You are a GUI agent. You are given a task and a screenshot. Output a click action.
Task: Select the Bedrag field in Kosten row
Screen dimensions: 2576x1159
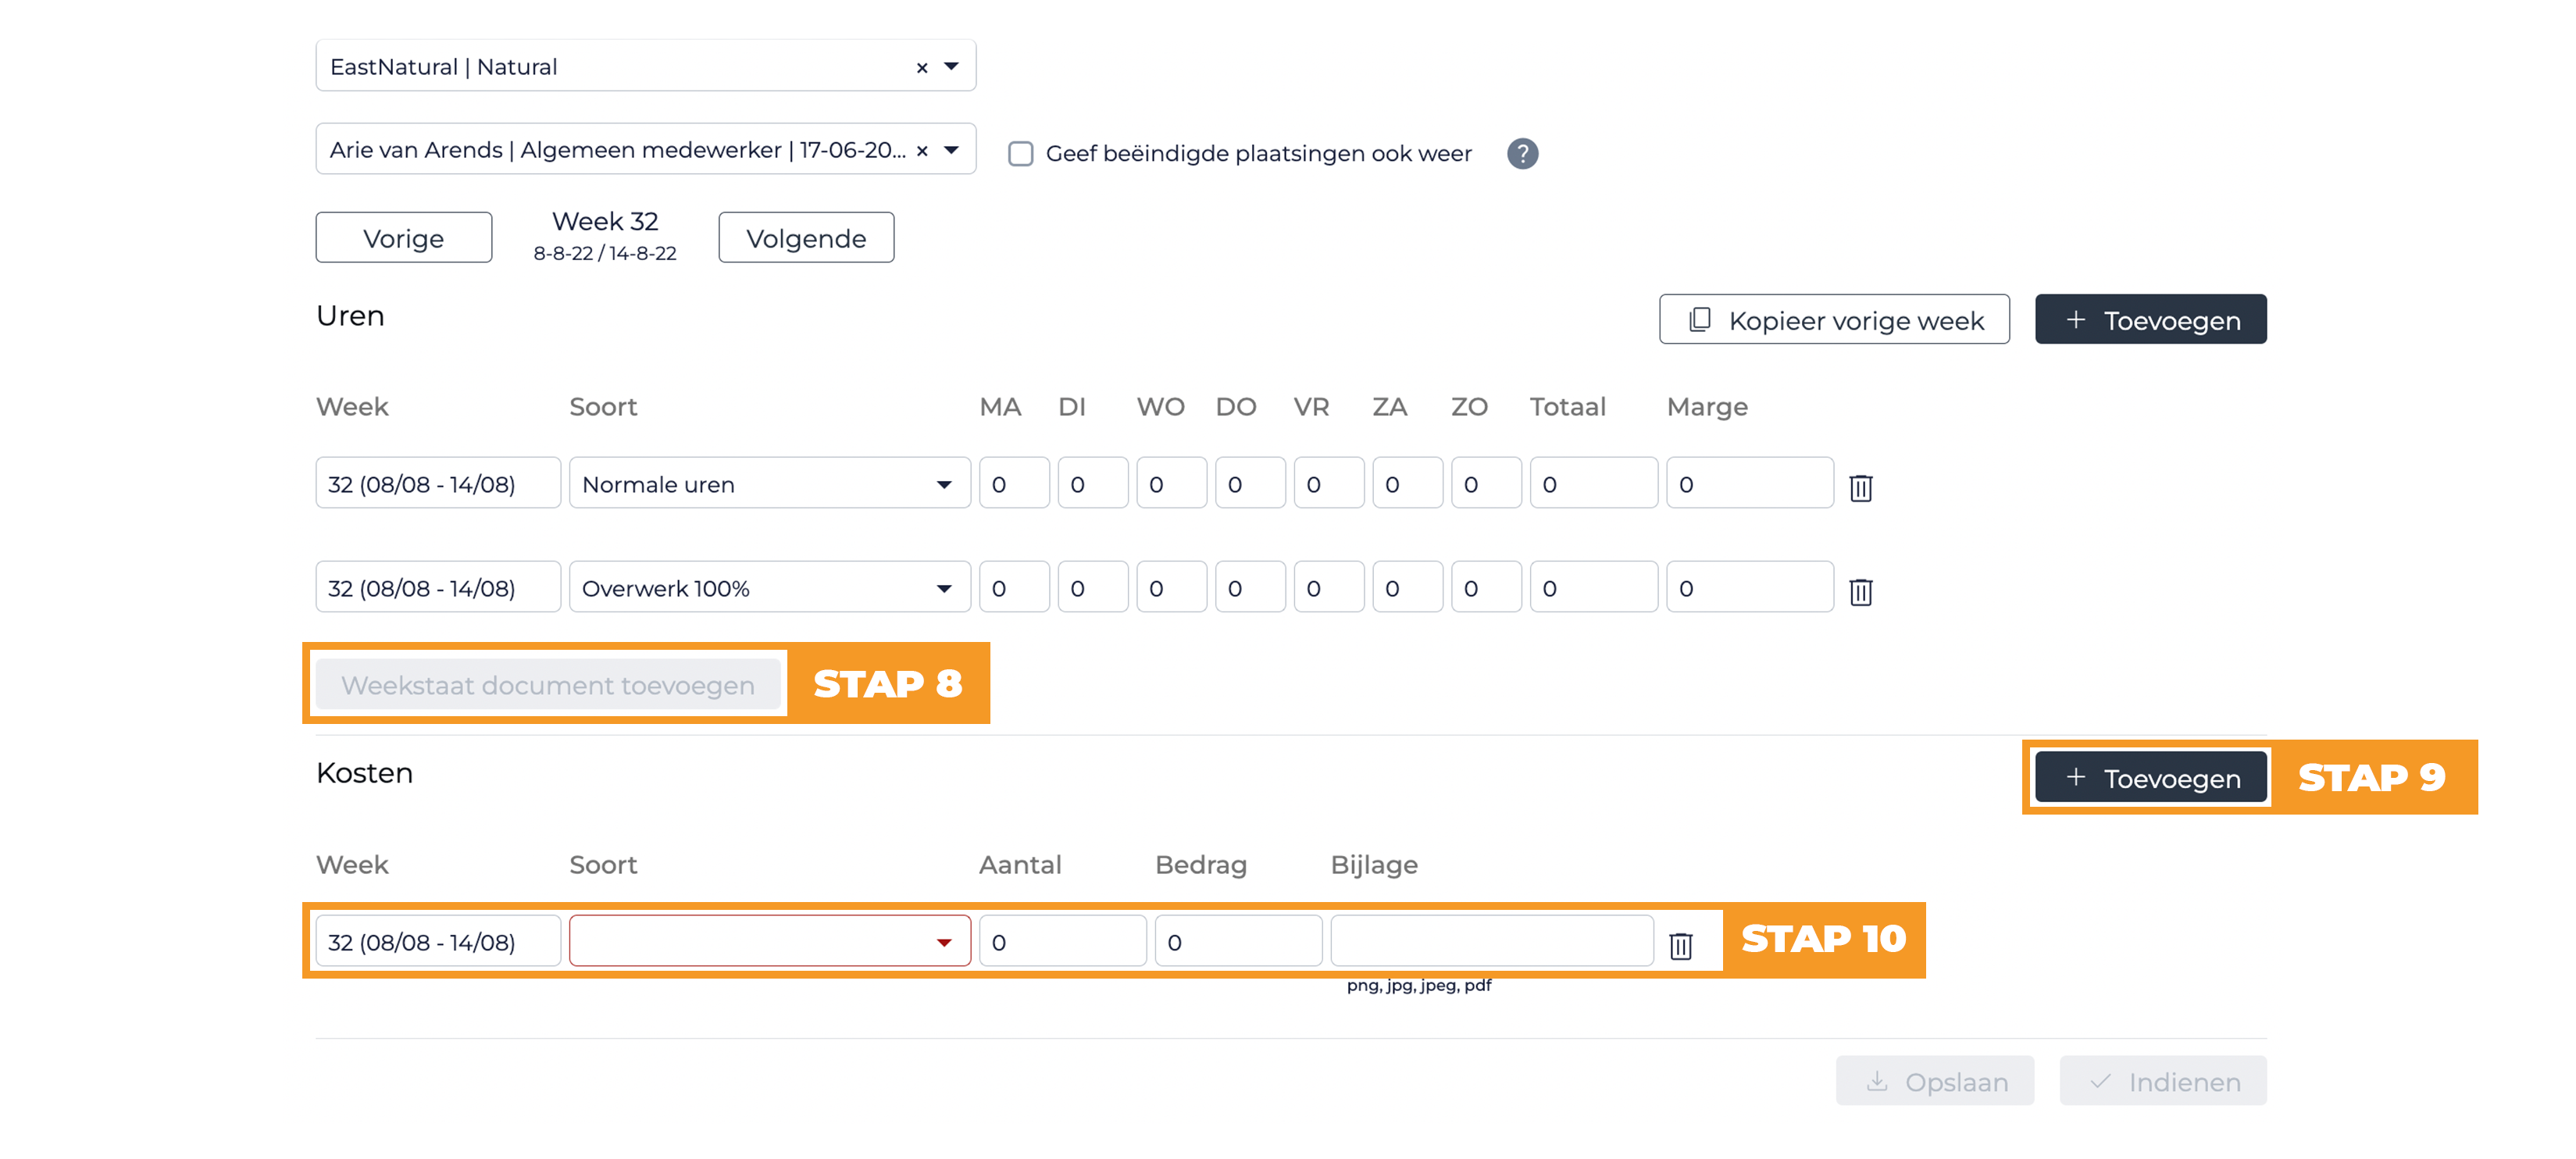coord(1238,941)
